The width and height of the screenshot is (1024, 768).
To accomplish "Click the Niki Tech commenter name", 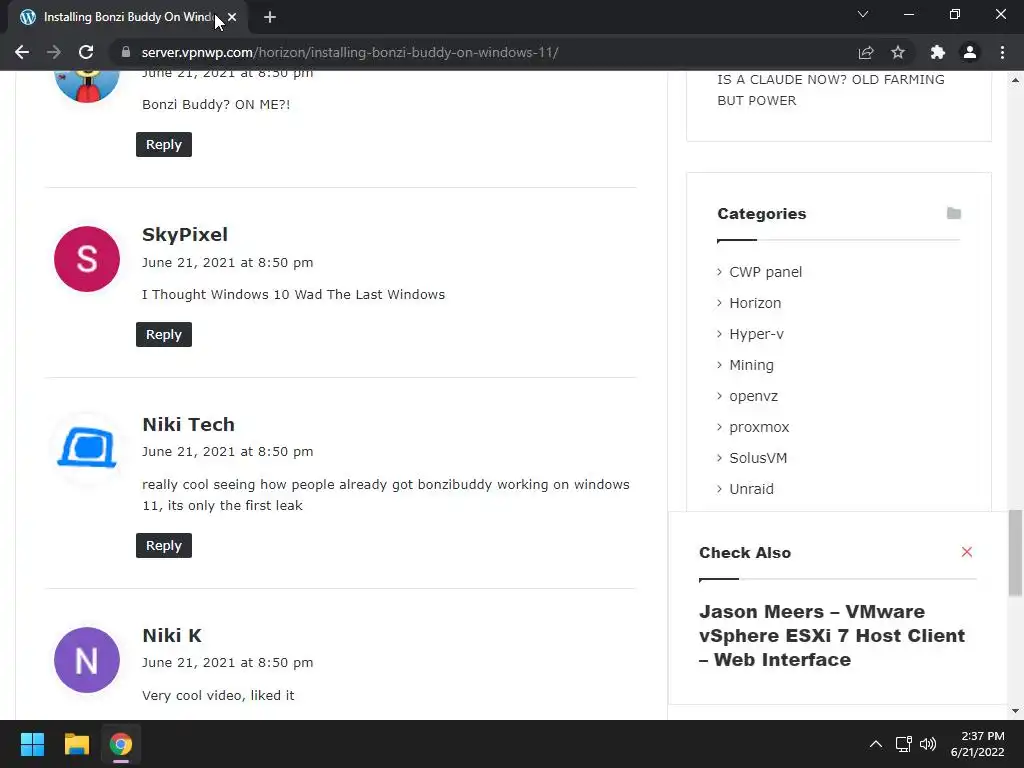I will [189, 424].
